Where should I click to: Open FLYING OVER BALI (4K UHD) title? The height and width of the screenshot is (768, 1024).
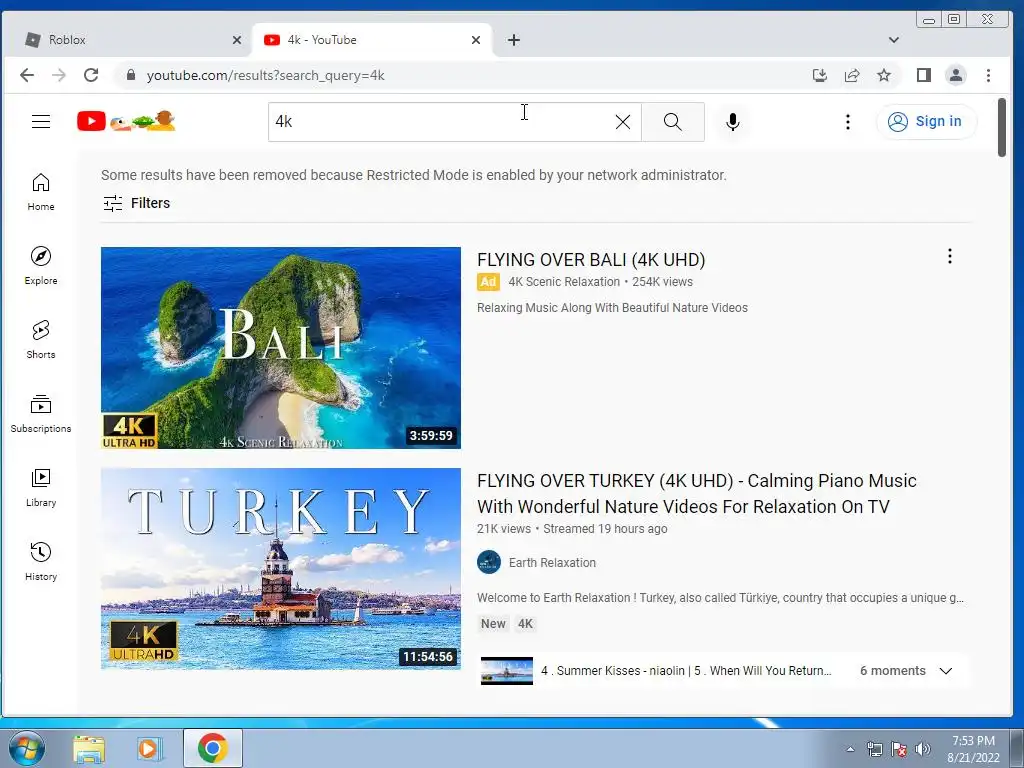point(591,260)
